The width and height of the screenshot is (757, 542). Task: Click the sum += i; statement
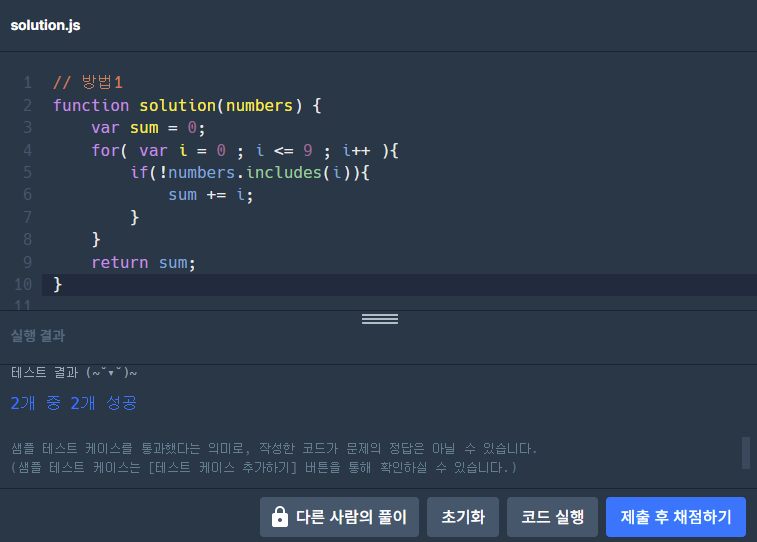(210, 195)
